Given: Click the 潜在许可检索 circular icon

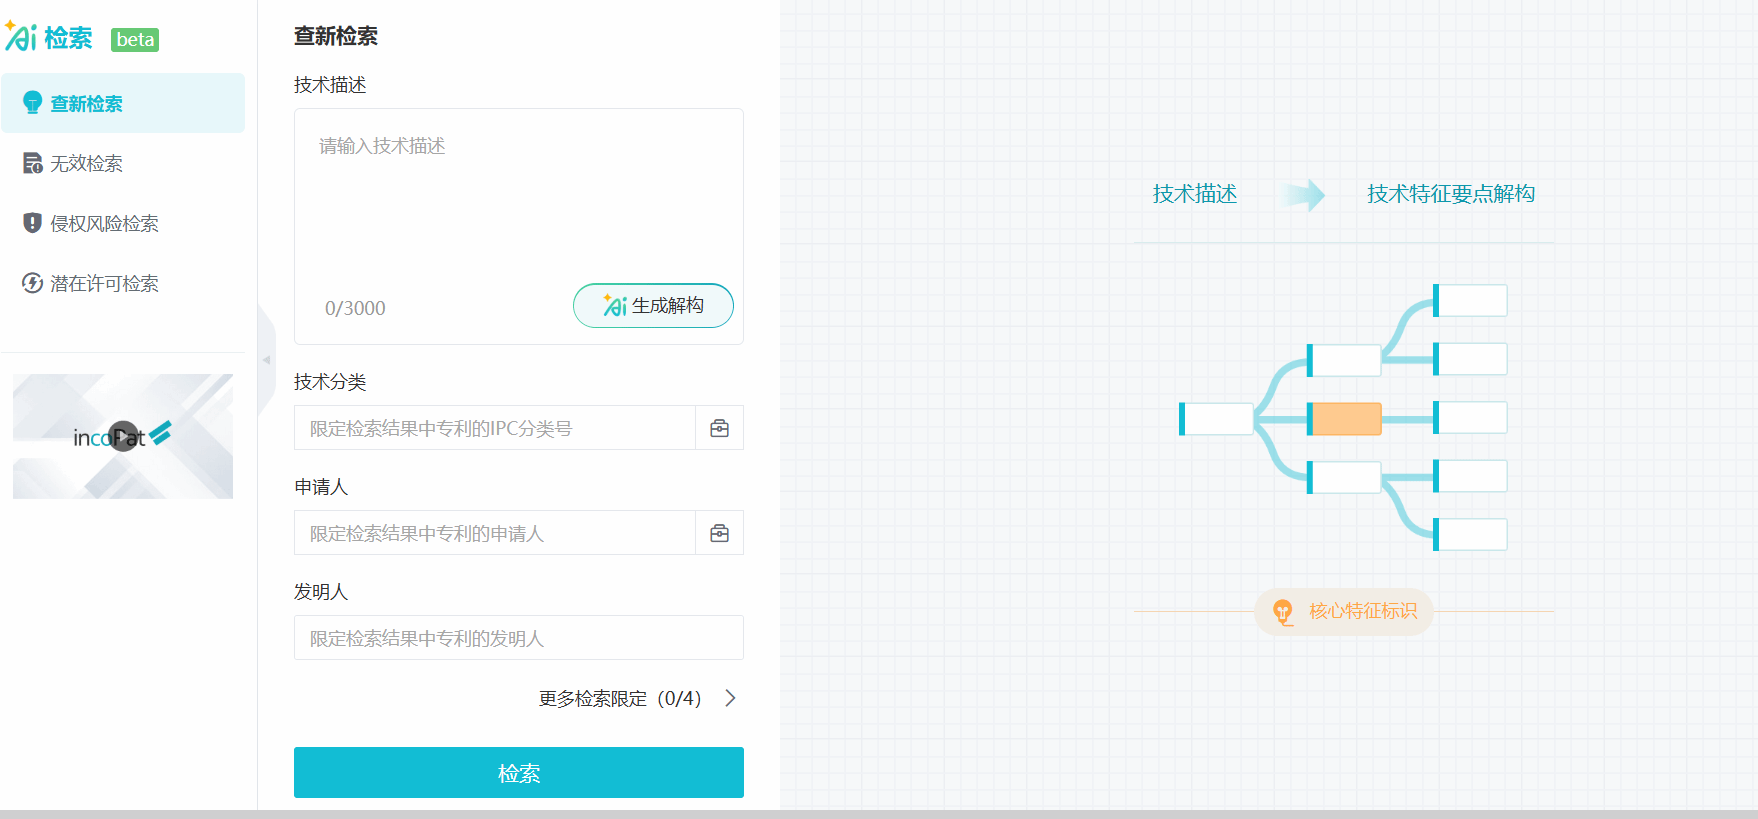Looking at the screenshot, I should [x=32, y=283].
